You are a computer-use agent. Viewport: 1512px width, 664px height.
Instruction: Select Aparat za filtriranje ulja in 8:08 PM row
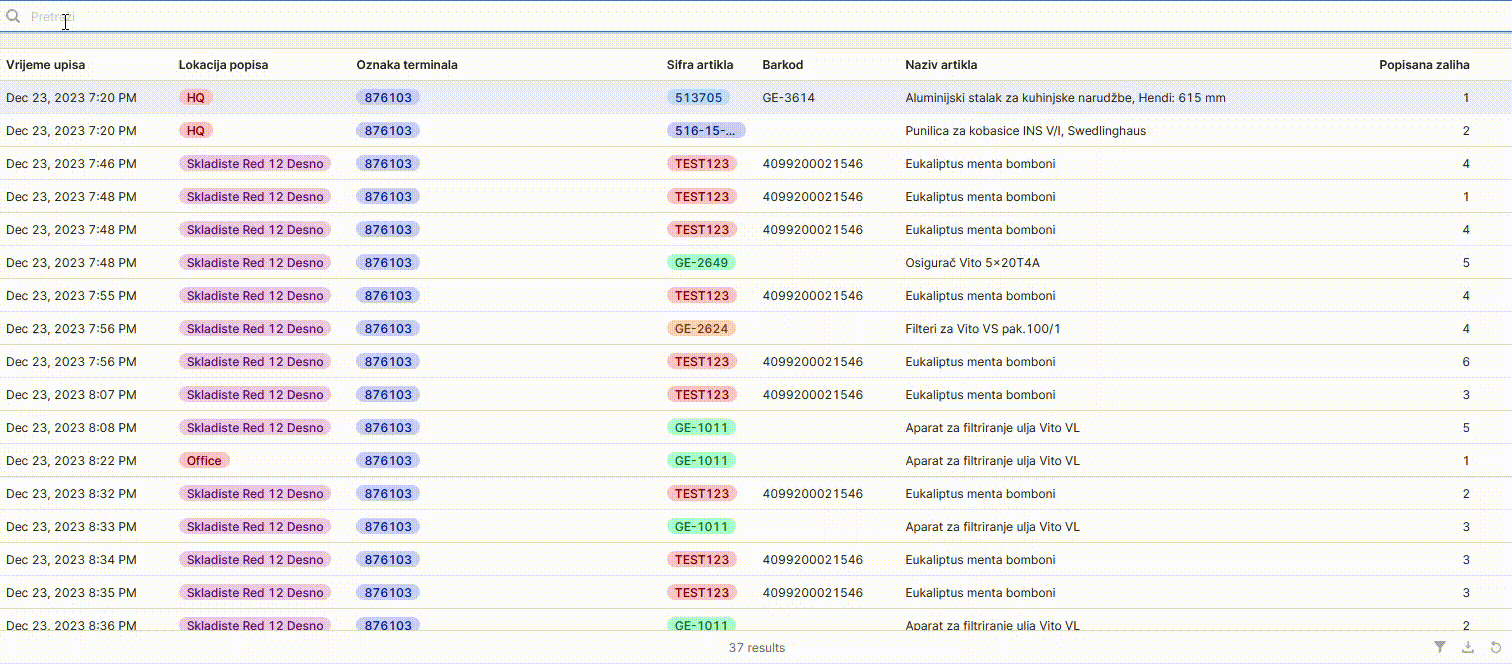992,428
